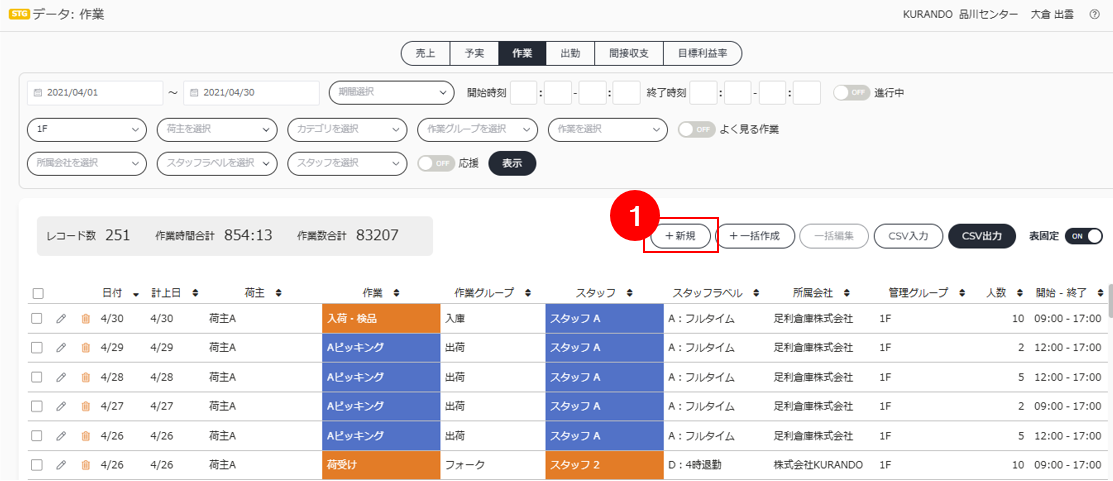Switch to the 出勤 tab
Image resolution: width=1113 pixels, height=481 pixels.
(570, 53)
